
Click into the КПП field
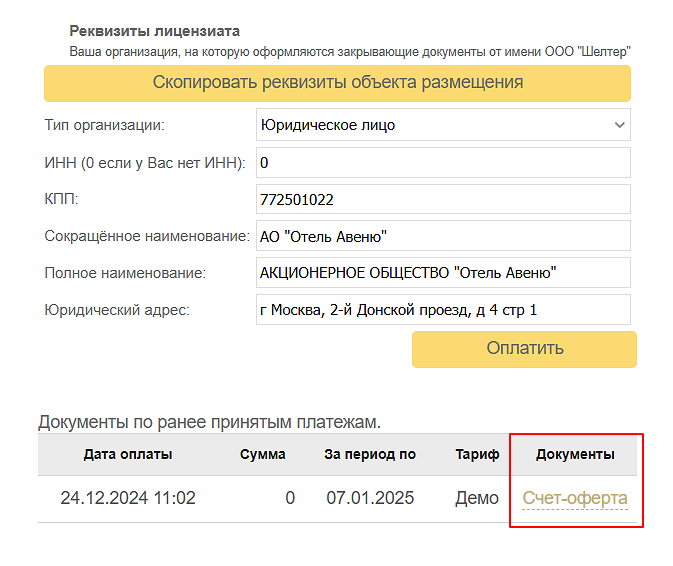(x=443, y=199)
